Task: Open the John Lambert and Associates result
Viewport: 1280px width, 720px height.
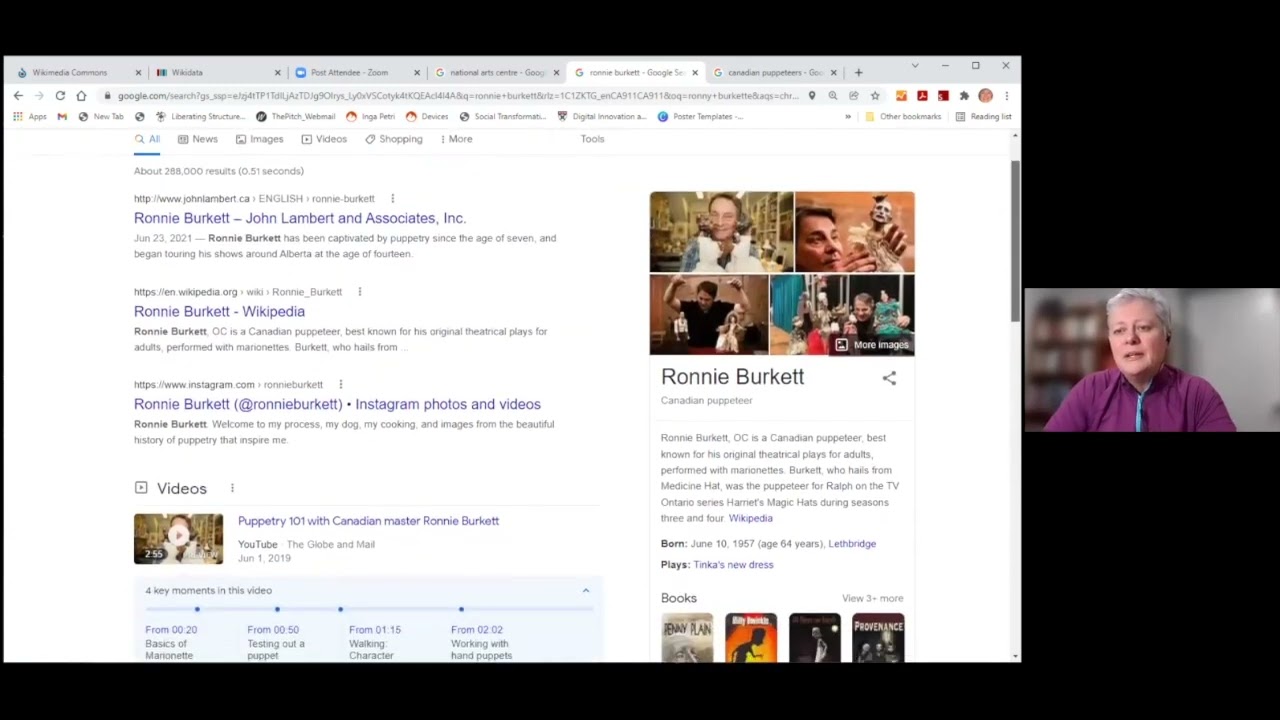Action: pos(300,218)
